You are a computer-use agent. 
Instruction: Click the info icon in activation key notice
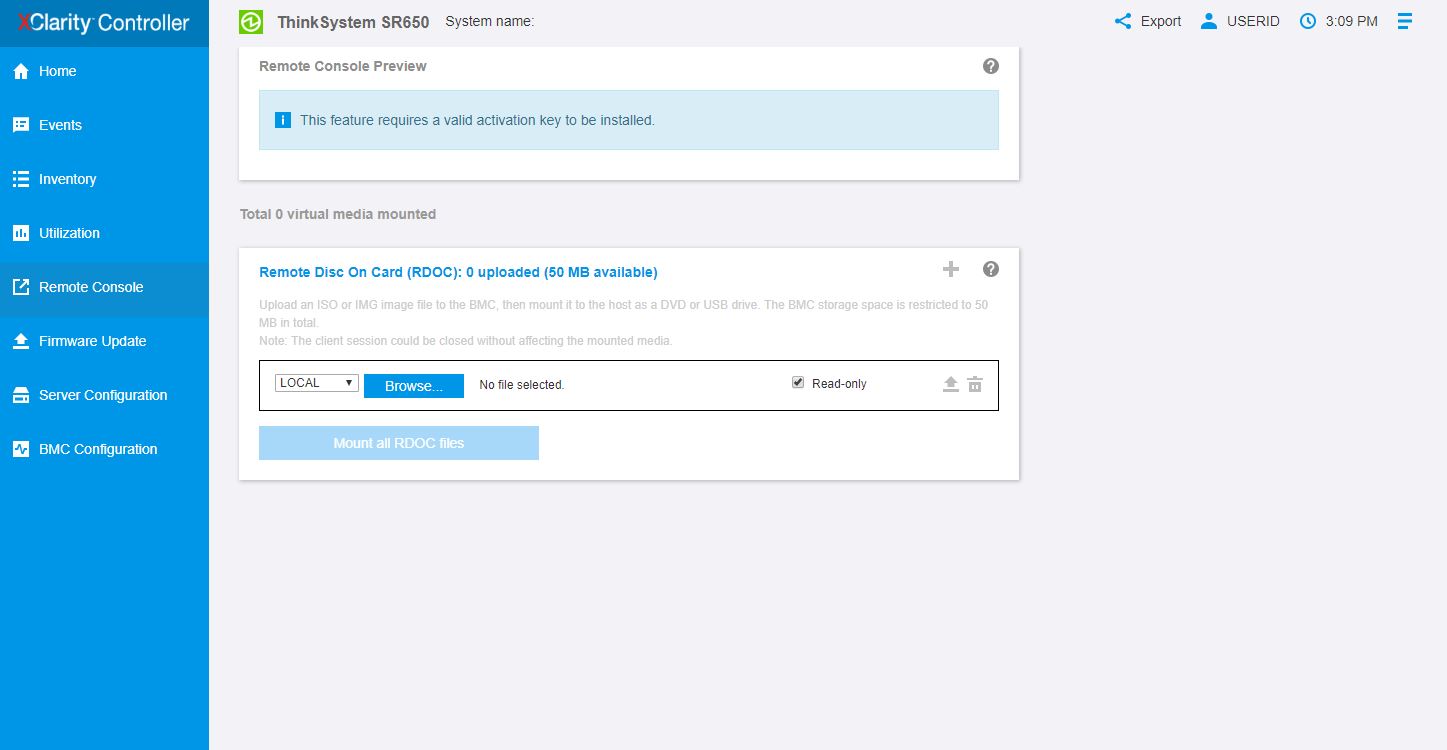point(283,120)
